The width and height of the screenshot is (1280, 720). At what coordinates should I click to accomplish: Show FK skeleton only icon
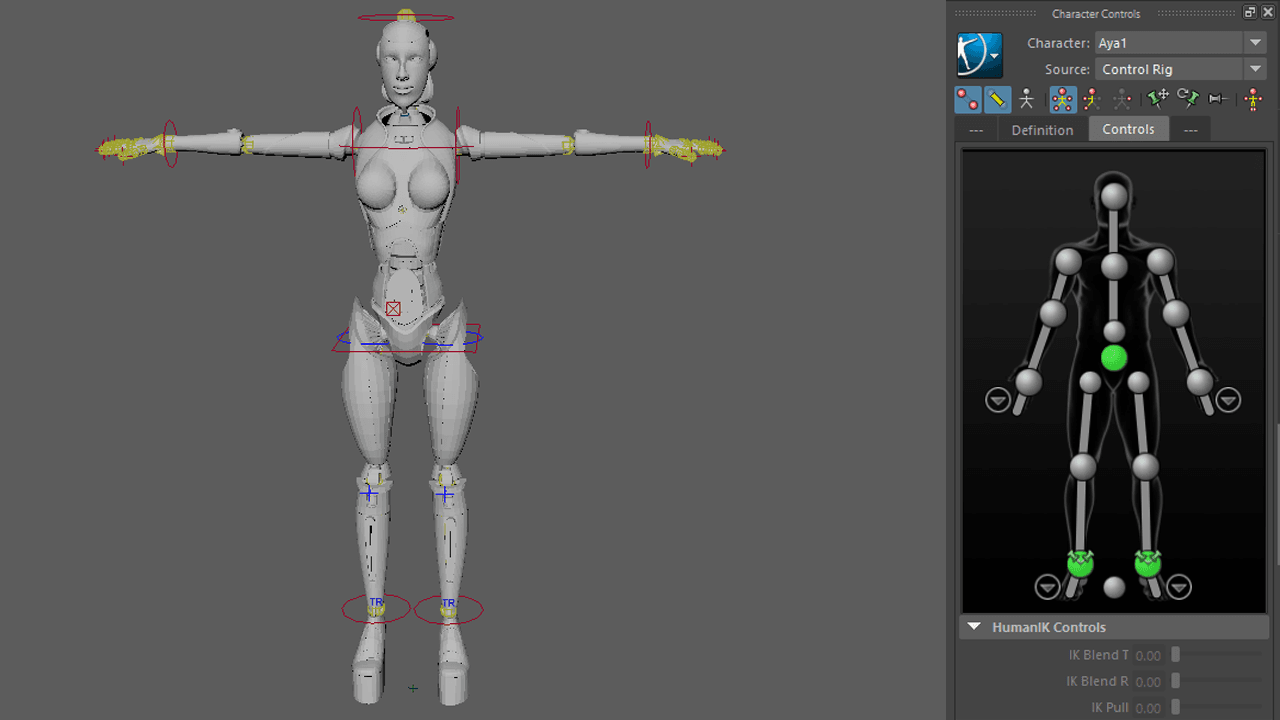1121,99
